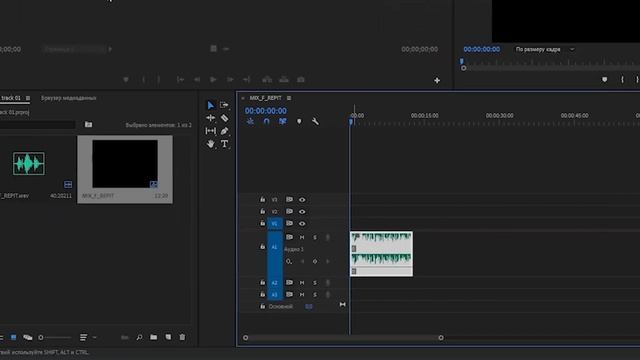Select the Selection arrow tool
The image size is (640, 360).
tap(211, 105)
